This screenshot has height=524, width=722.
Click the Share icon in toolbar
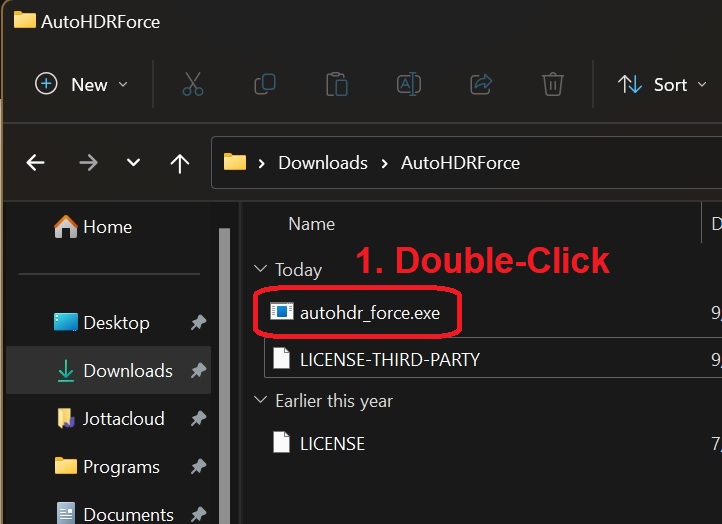pos(481,85)
